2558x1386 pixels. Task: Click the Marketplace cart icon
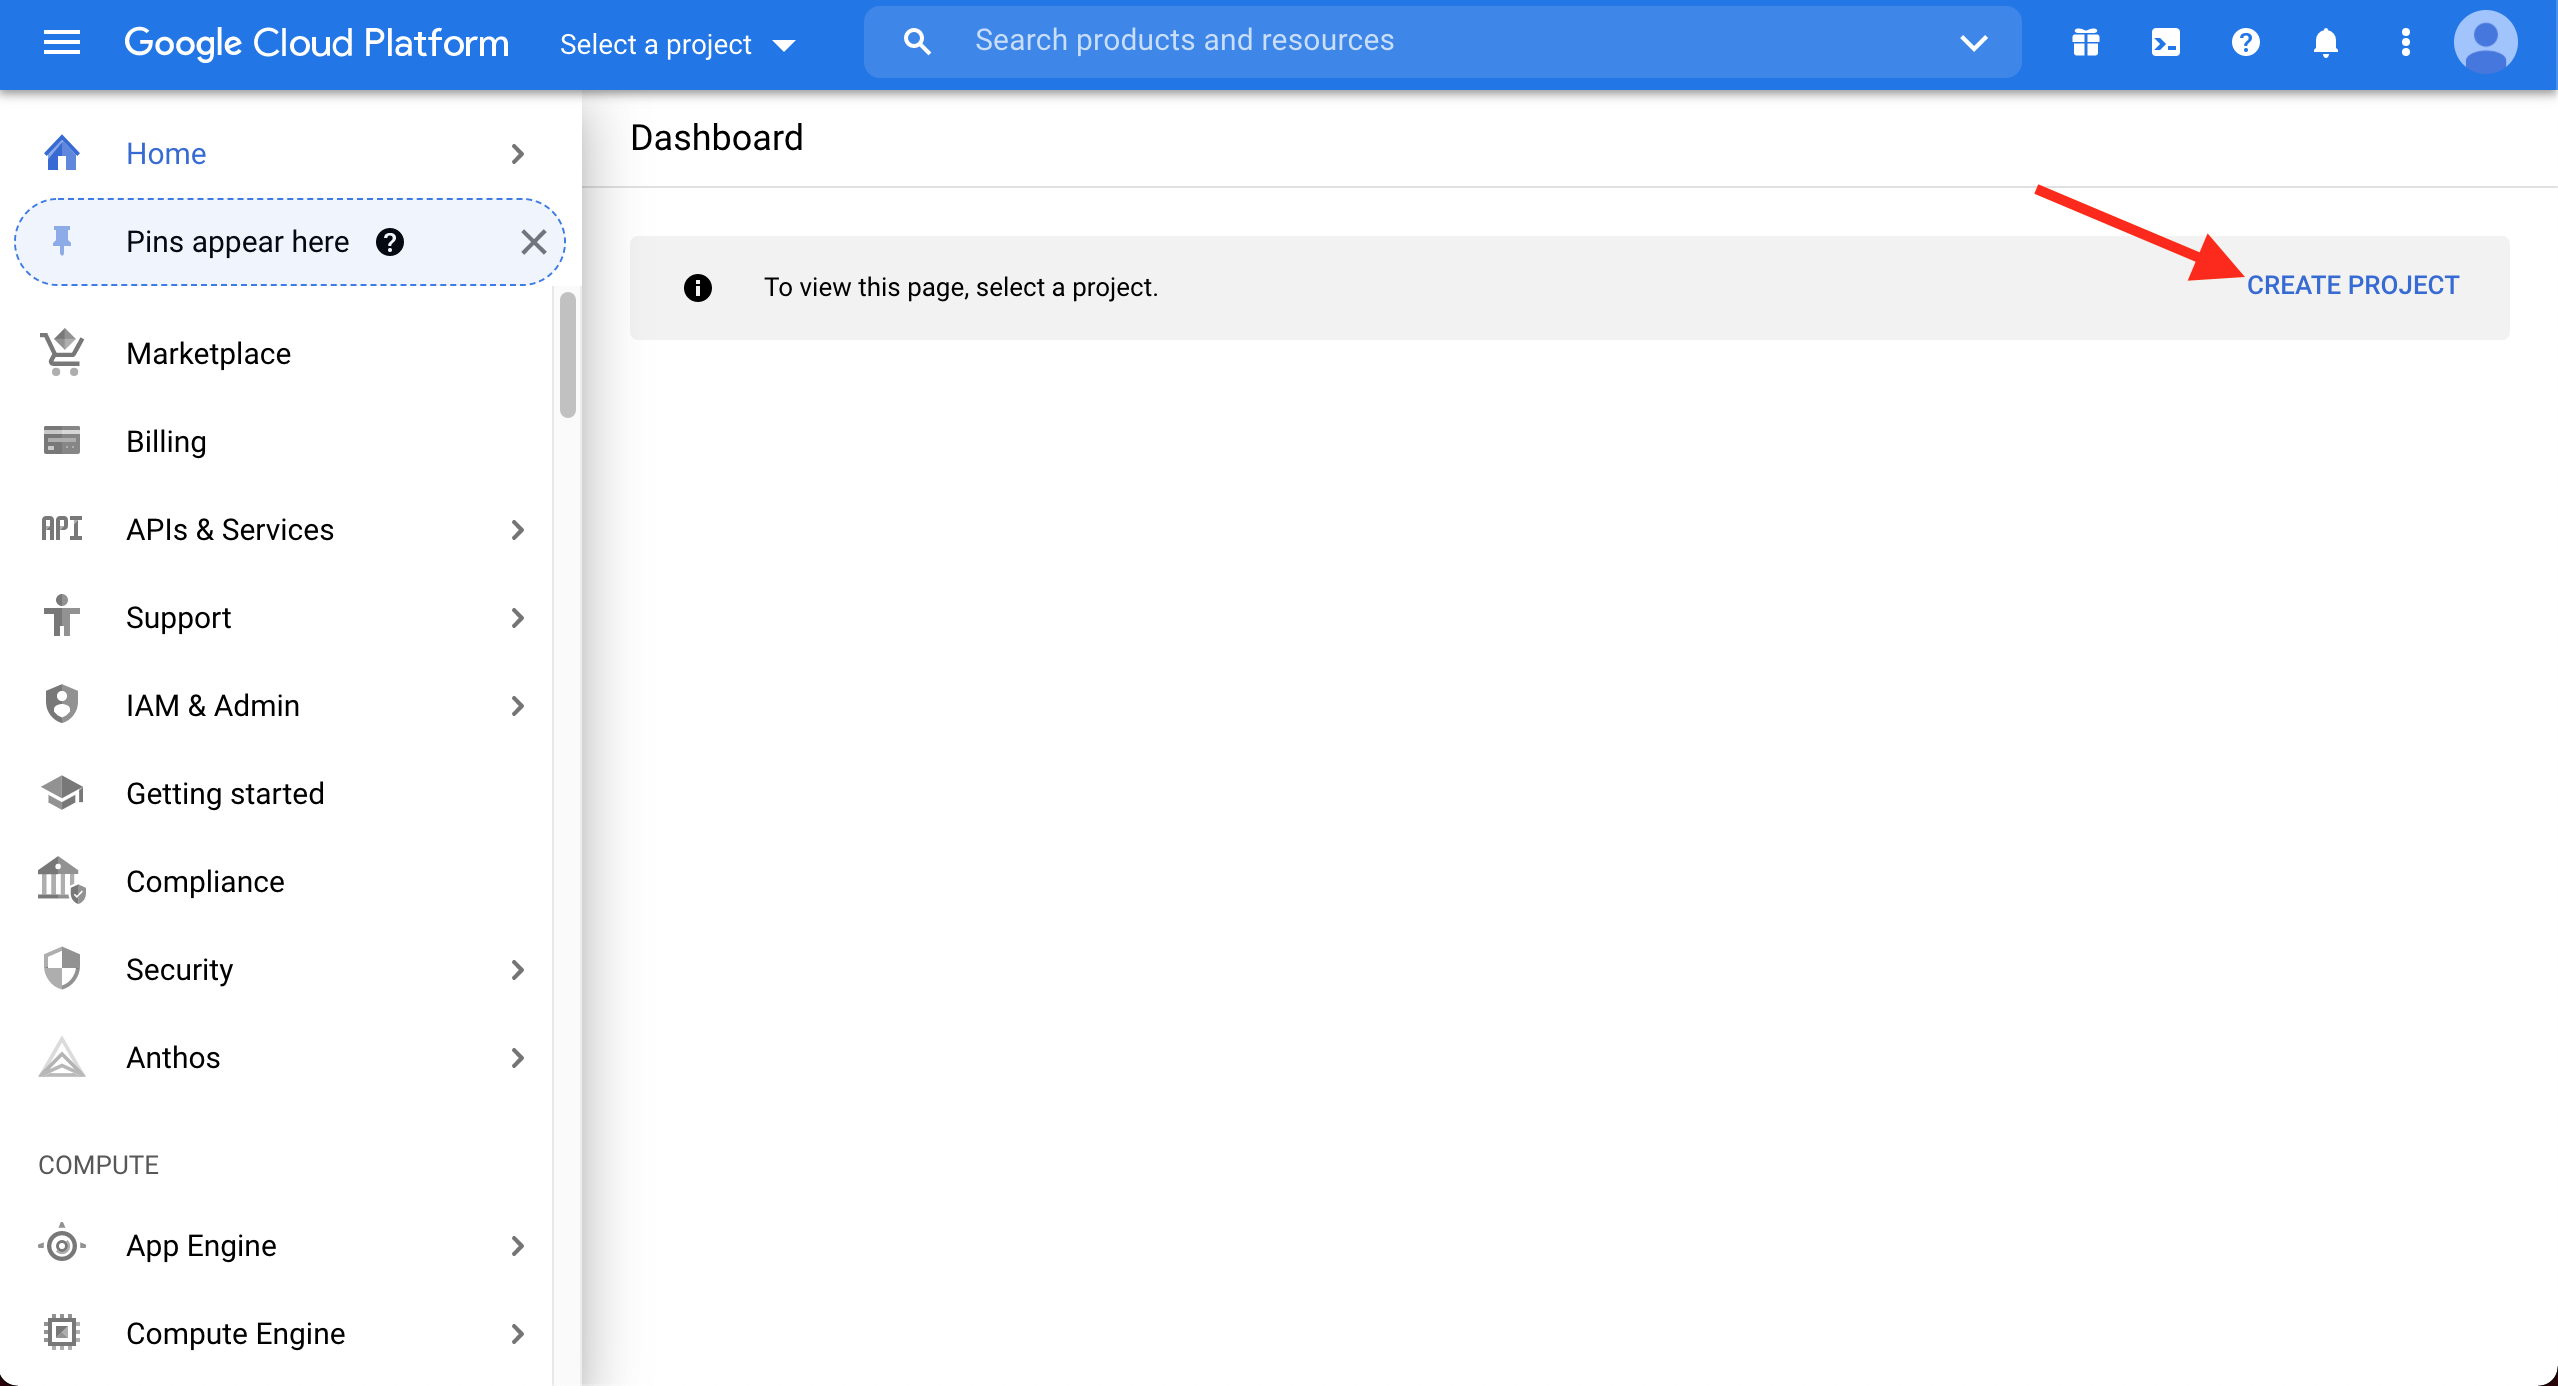(62, 353)
